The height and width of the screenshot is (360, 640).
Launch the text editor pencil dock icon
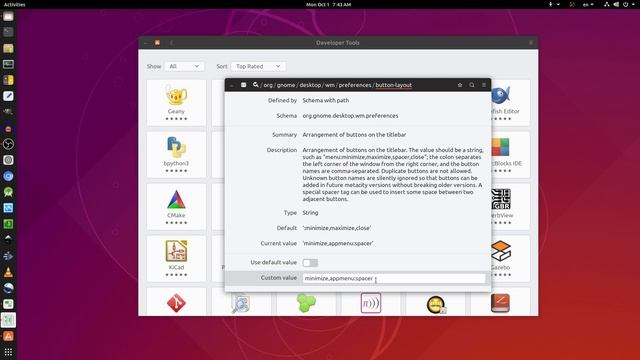pyautogui.click(x=8, y=96)
